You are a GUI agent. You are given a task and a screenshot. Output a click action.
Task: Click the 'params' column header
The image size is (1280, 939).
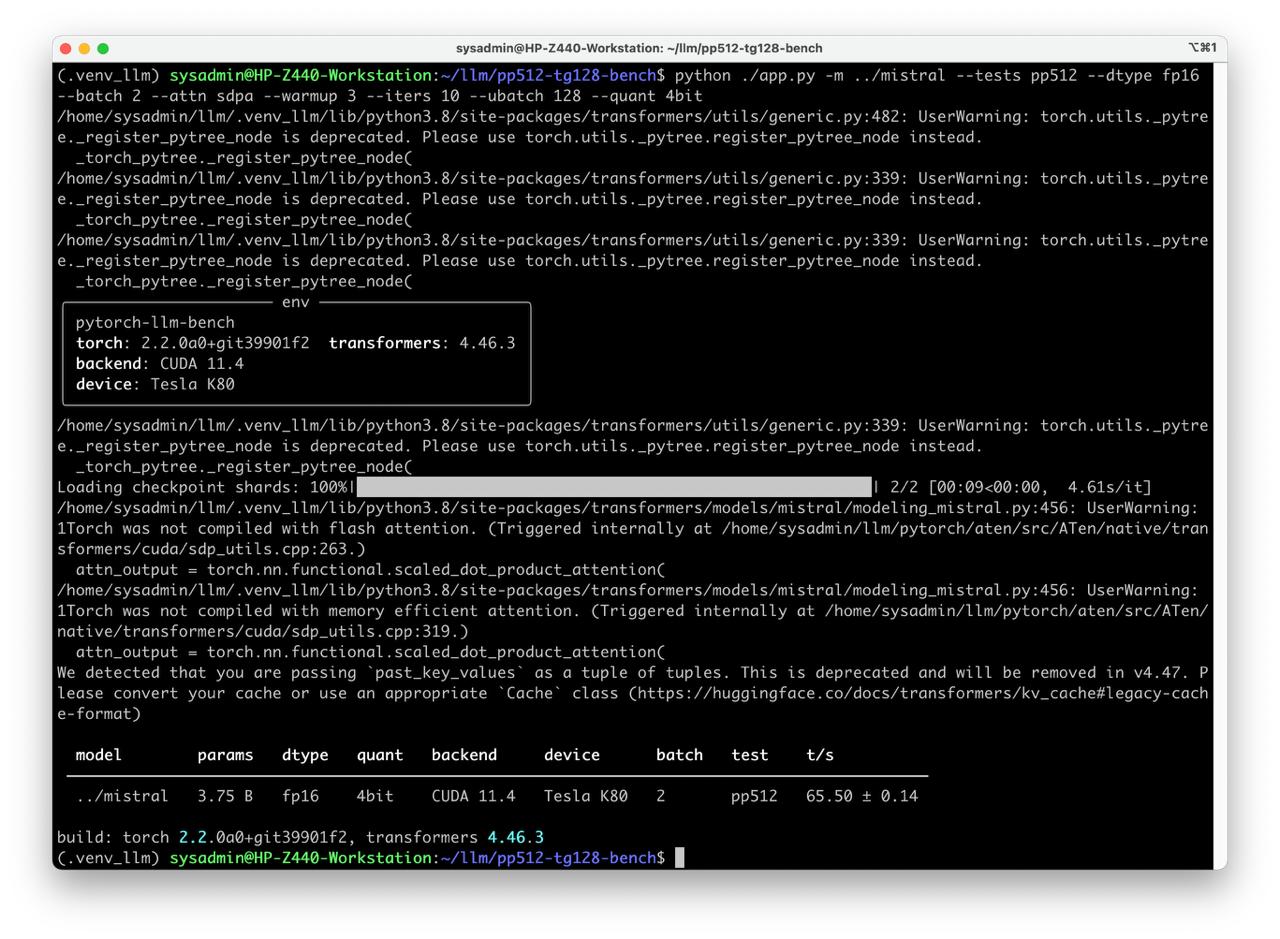225,755
